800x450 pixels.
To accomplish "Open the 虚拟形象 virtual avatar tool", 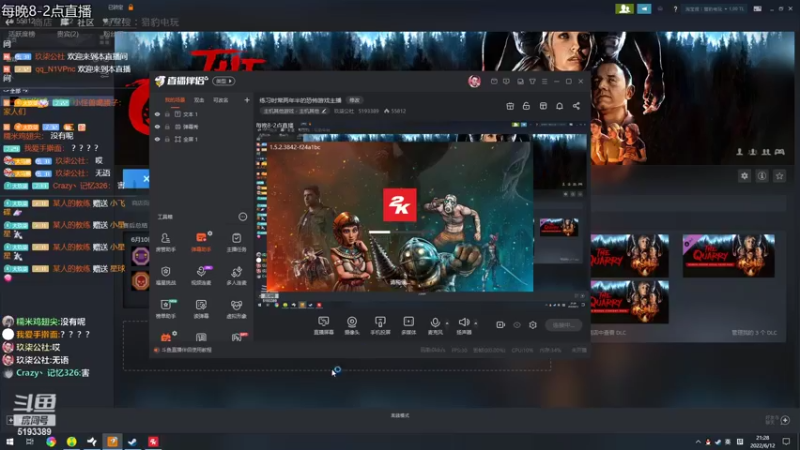I will [x=236, y=309].
